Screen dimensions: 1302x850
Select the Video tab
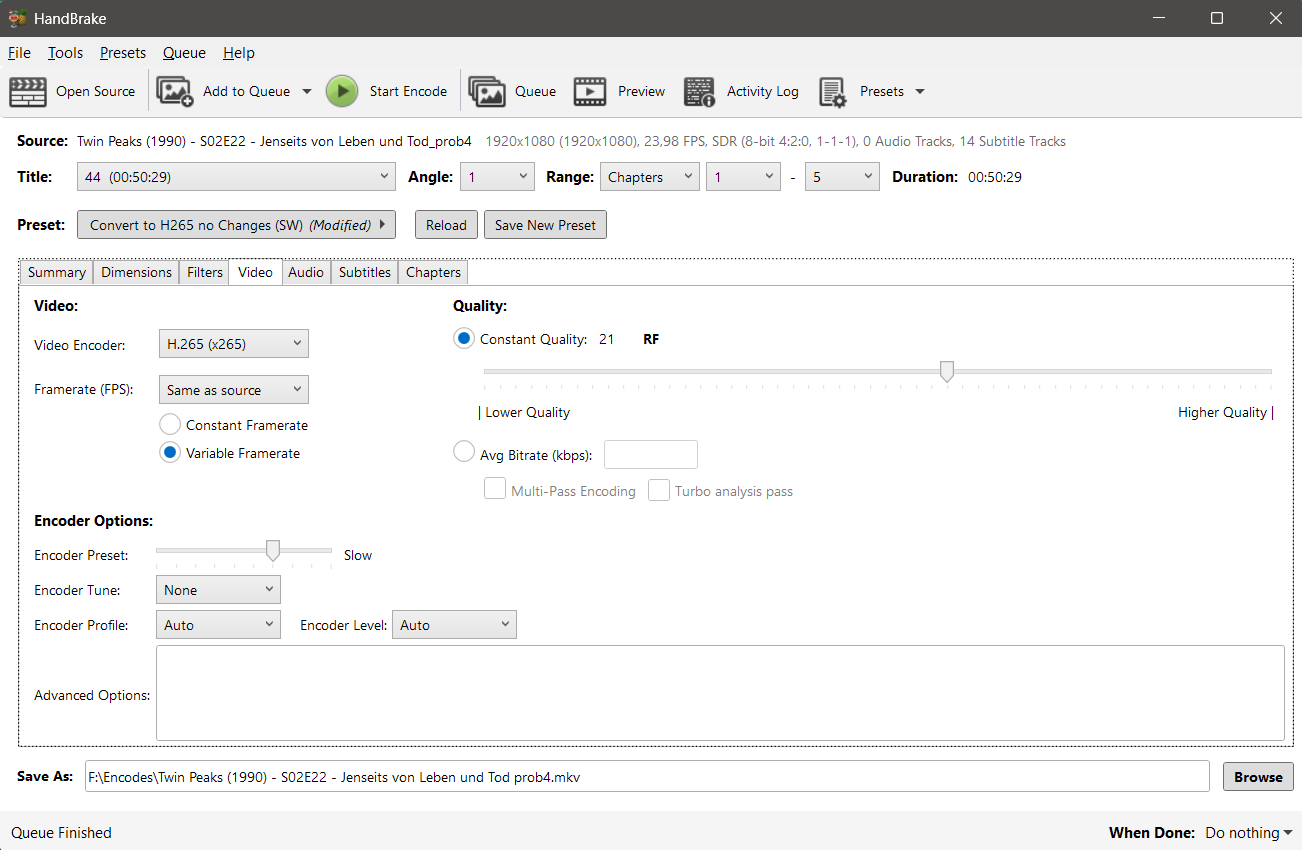(255, 272)
